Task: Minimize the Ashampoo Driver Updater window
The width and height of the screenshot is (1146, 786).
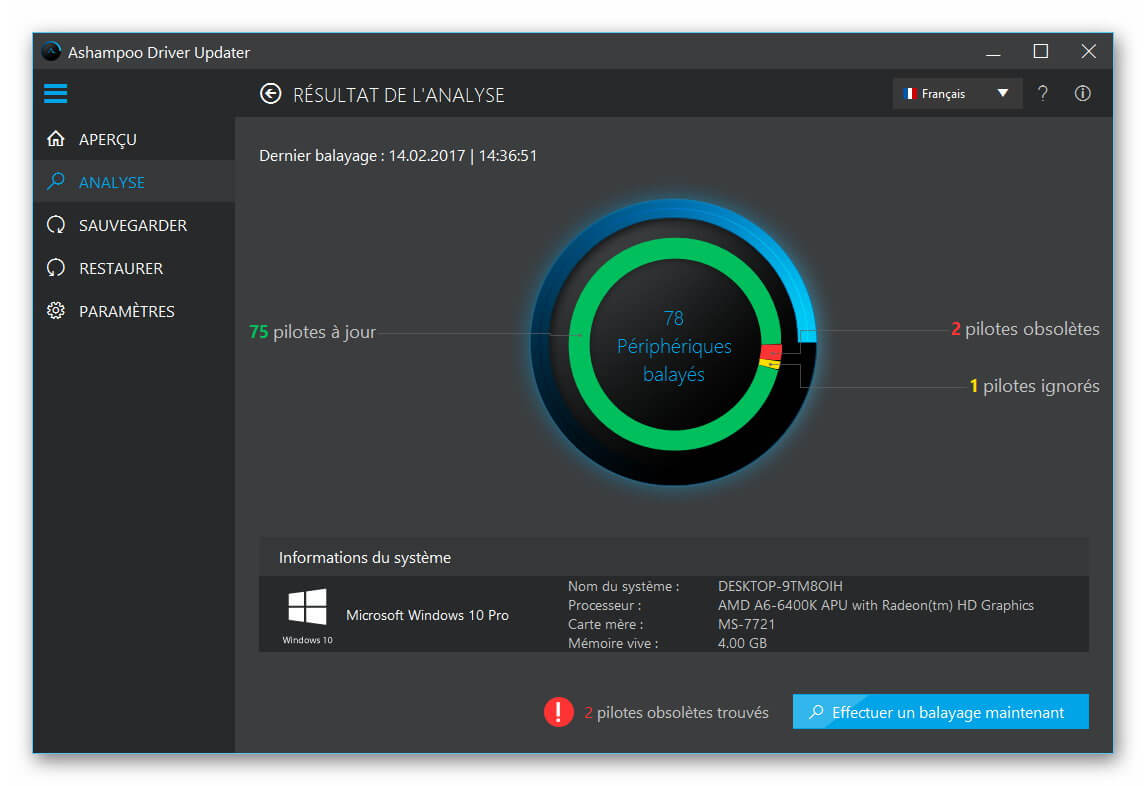Action: coord(993,53)
